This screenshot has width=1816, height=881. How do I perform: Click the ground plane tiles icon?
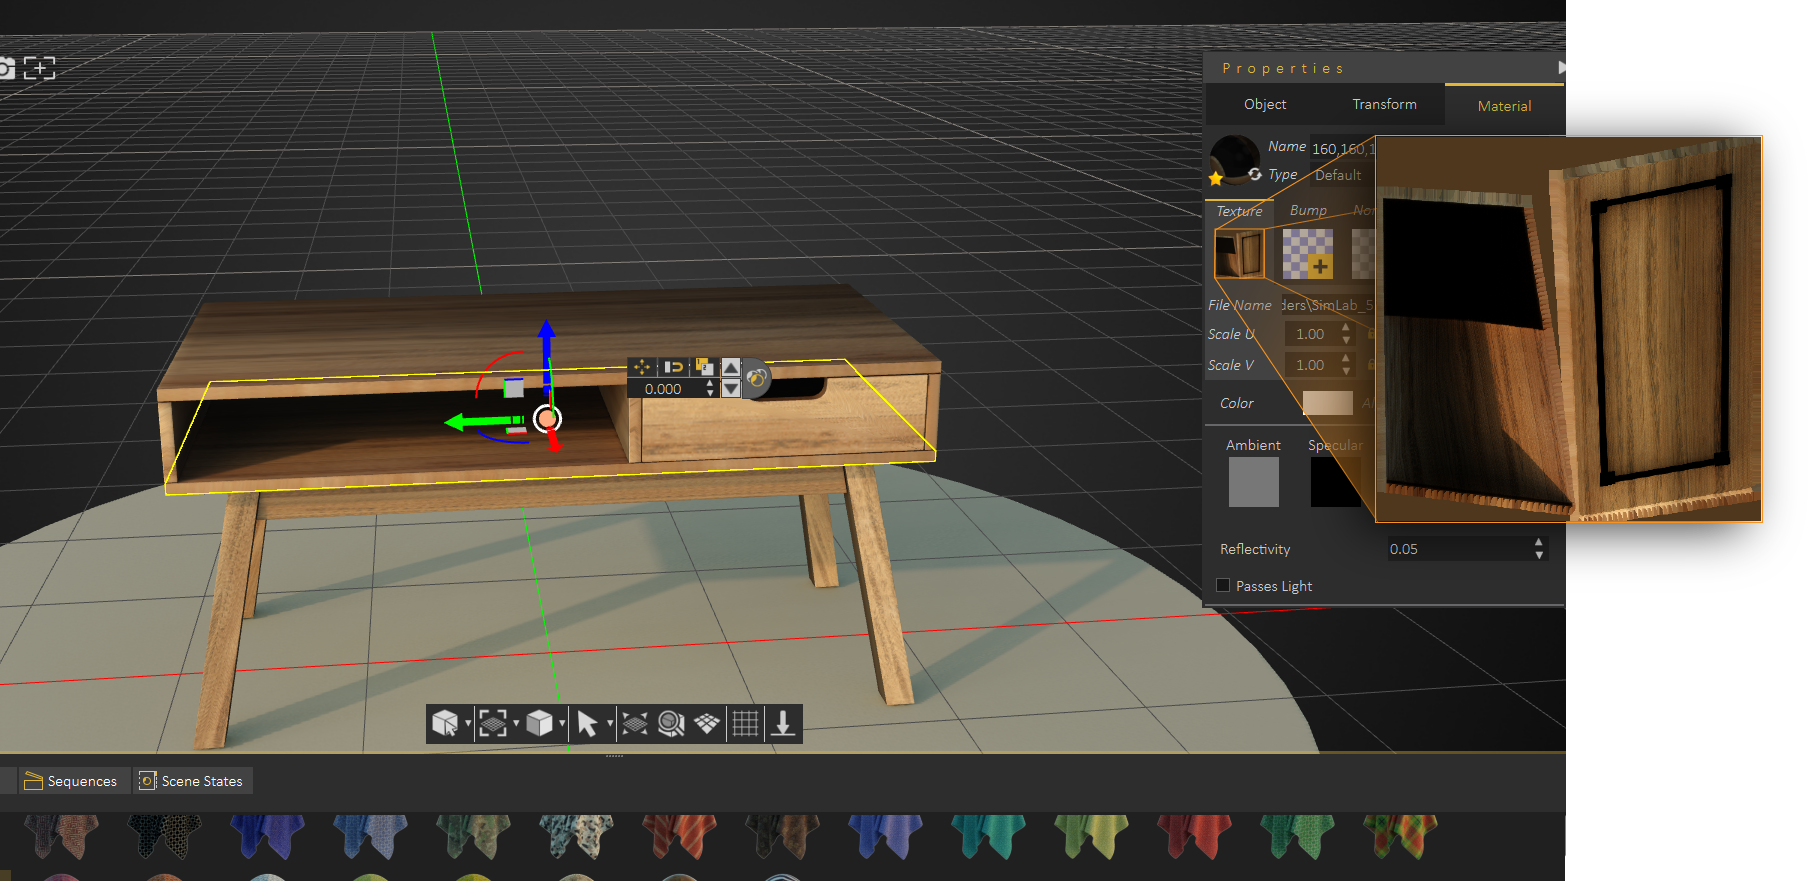(707, 723)
